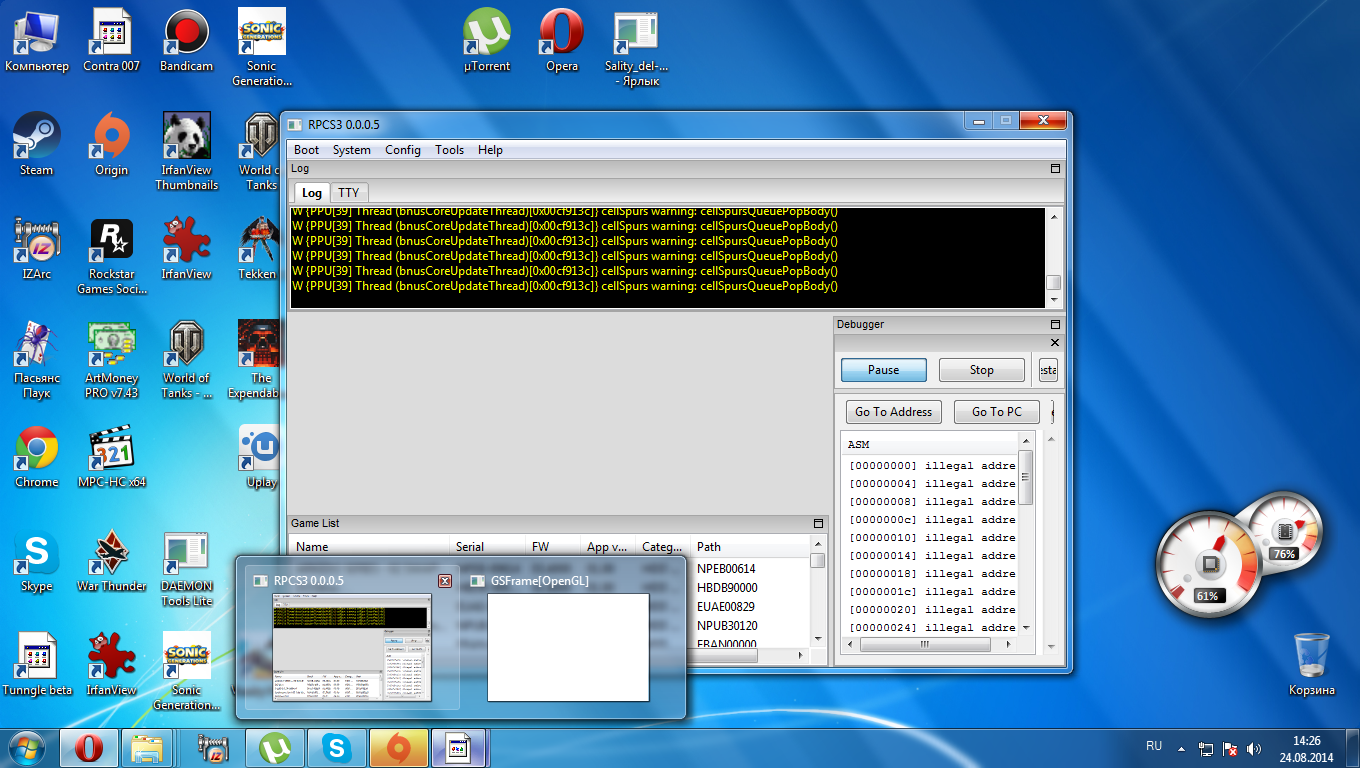
Task: Float the Debugger panel via dock button
Action: [1055, 325]
